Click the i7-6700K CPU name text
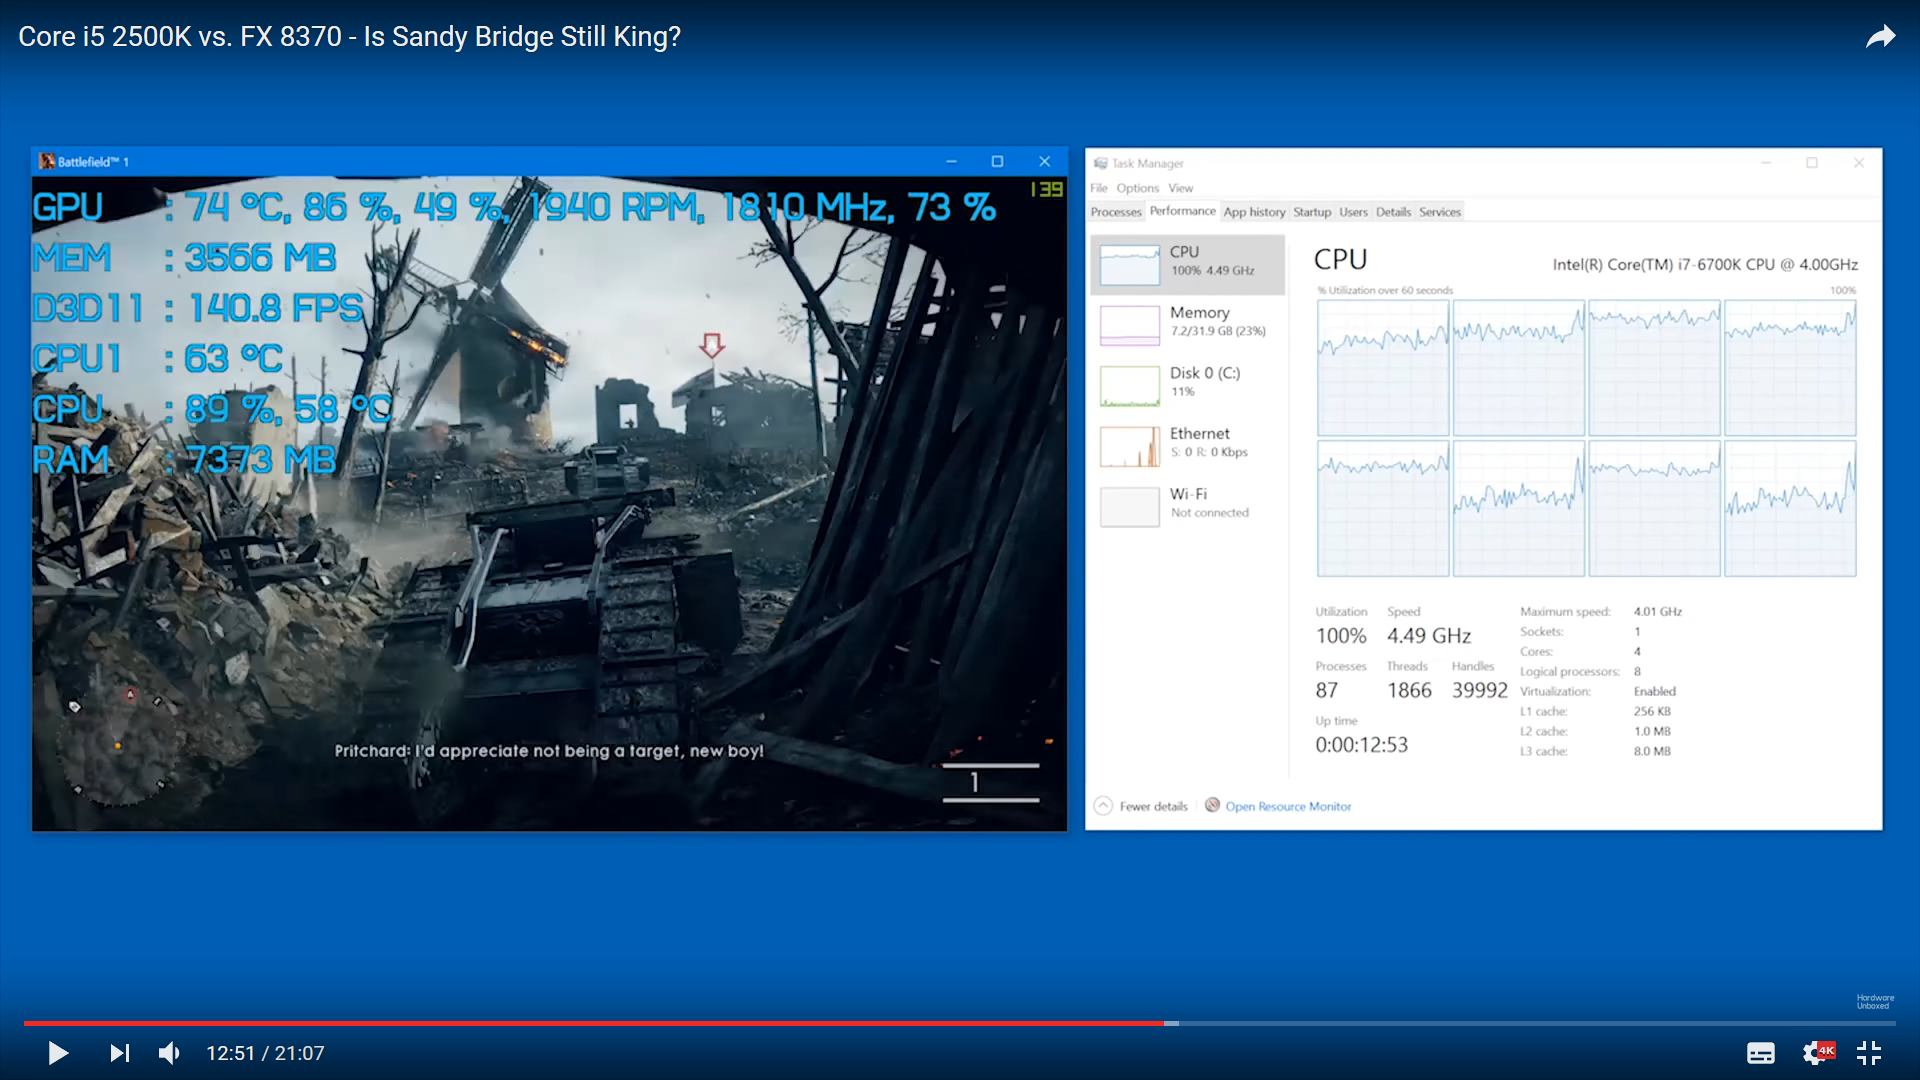Screen dimensions: 1920x1080 click(1705, 265)
